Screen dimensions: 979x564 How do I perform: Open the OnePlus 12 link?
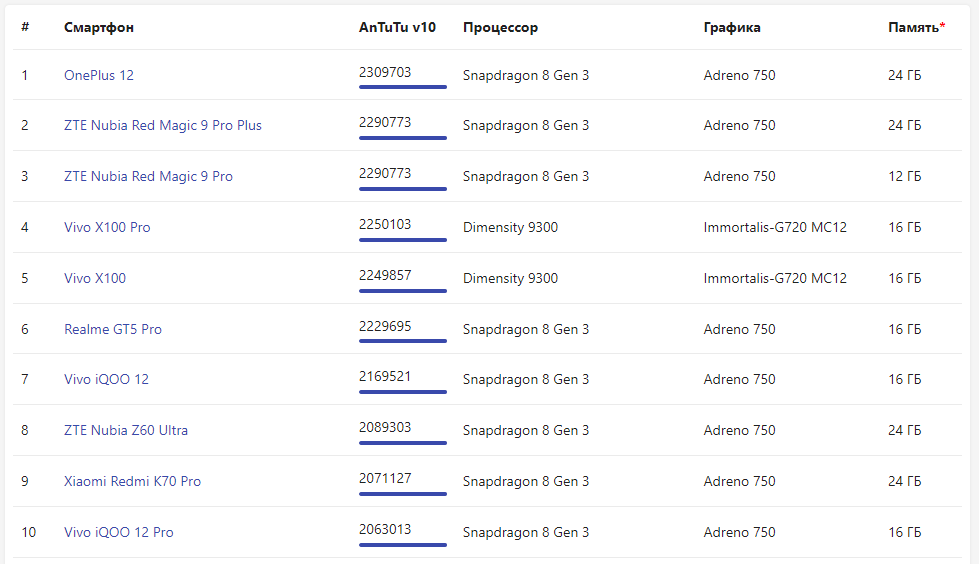coord(99,75)
